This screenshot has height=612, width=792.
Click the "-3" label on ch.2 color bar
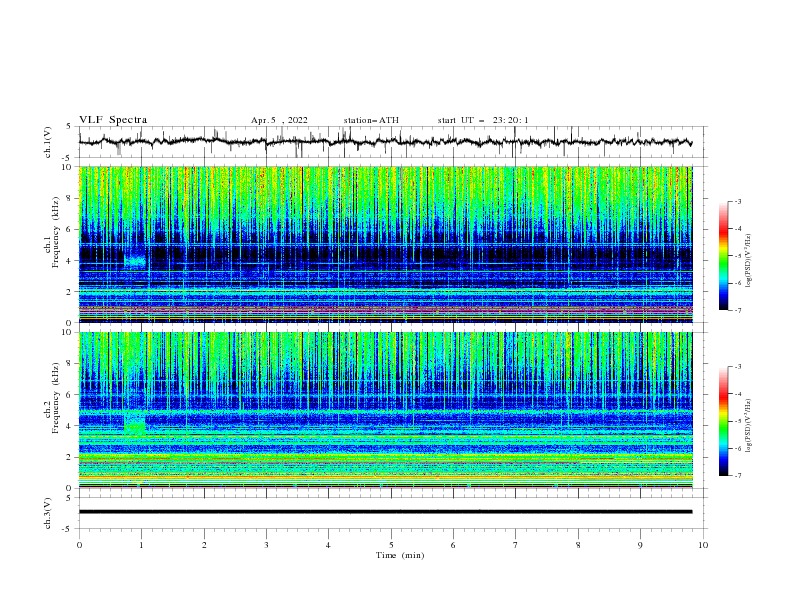point(737,367)
